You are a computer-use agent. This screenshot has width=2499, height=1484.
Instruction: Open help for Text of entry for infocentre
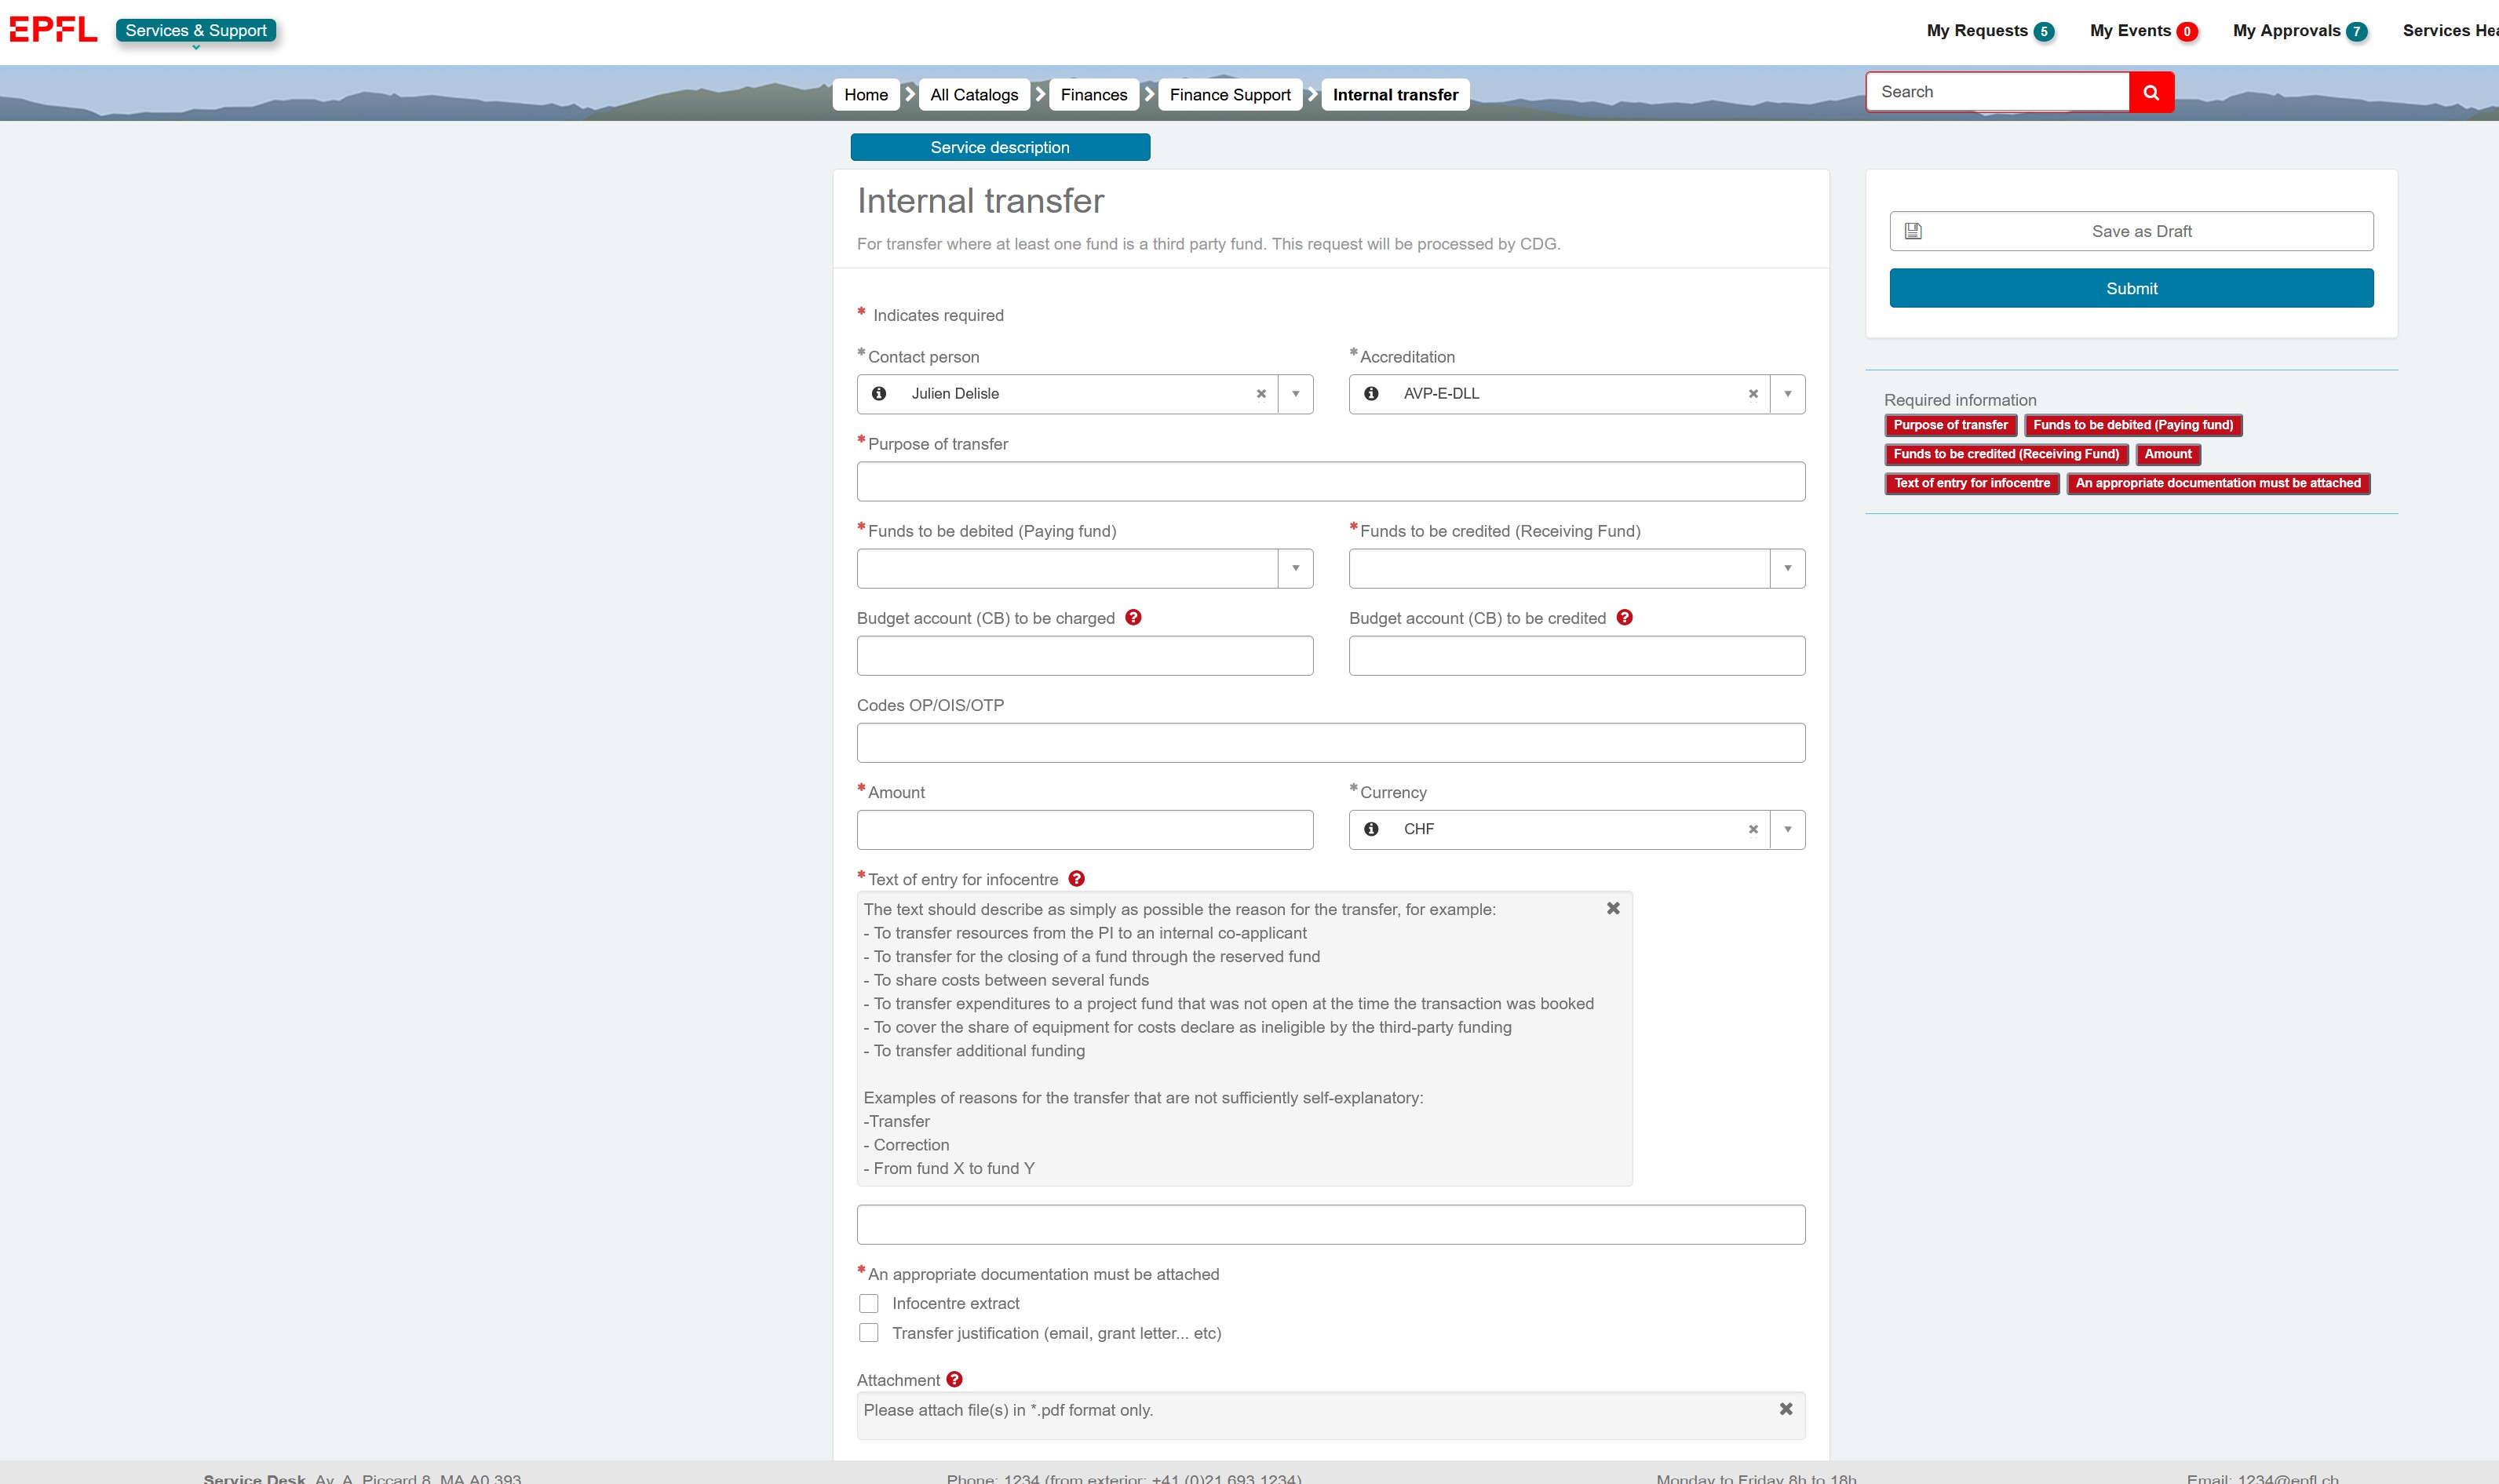pyautogui.click(x=1077, y=879)
